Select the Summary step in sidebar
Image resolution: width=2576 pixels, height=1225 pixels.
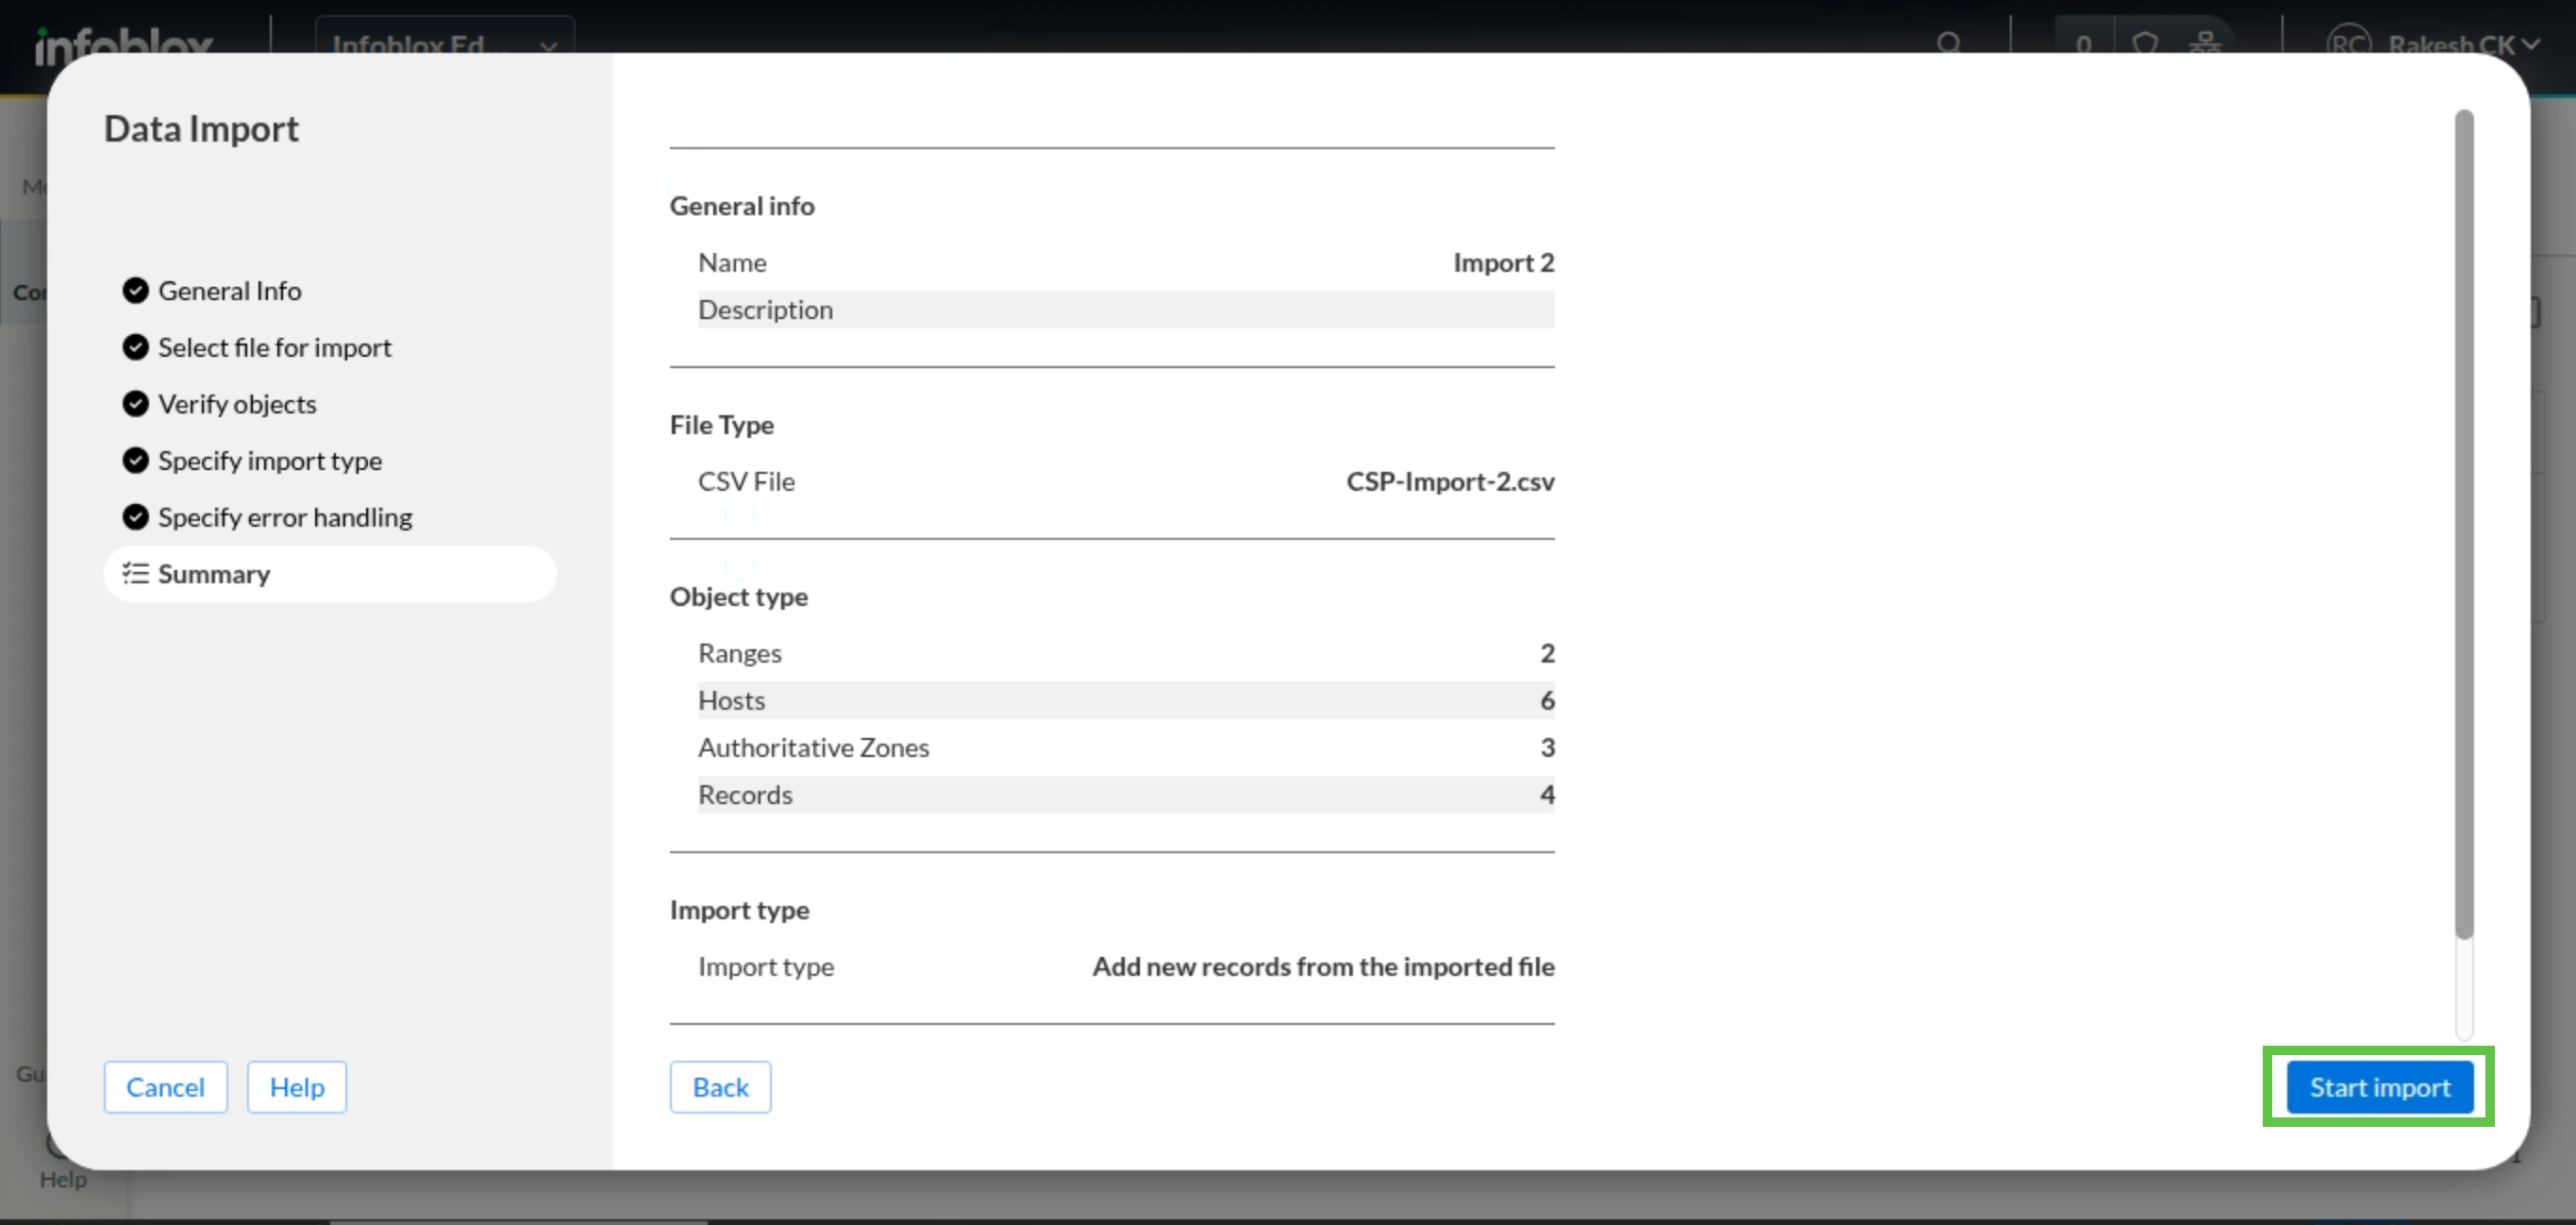(x=214, y=573)
